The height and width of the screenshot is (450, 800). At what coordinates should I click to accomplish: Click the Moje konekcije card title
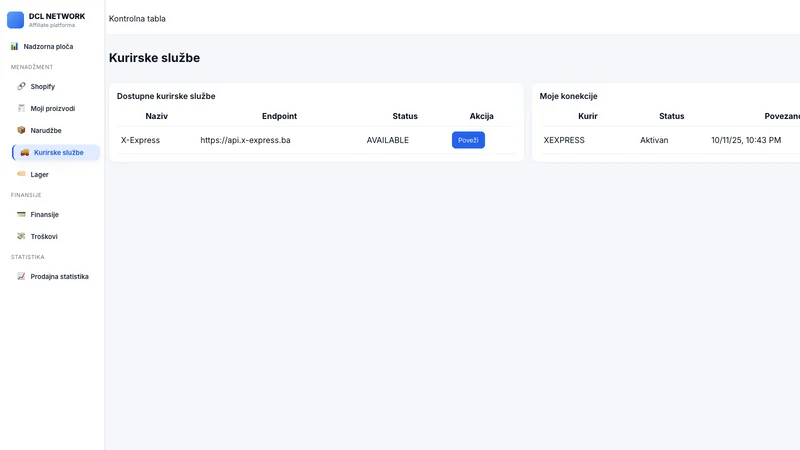pyautogui.click(x=568, y=96)
